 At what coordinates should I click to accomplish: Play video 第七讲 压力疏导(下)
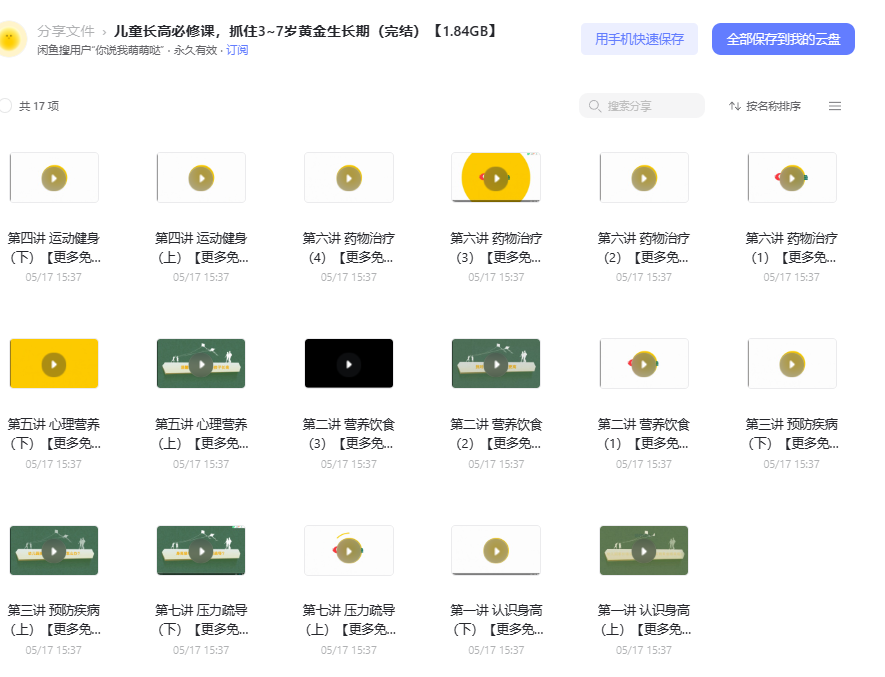pyautogui.click(x=201, y=551)
